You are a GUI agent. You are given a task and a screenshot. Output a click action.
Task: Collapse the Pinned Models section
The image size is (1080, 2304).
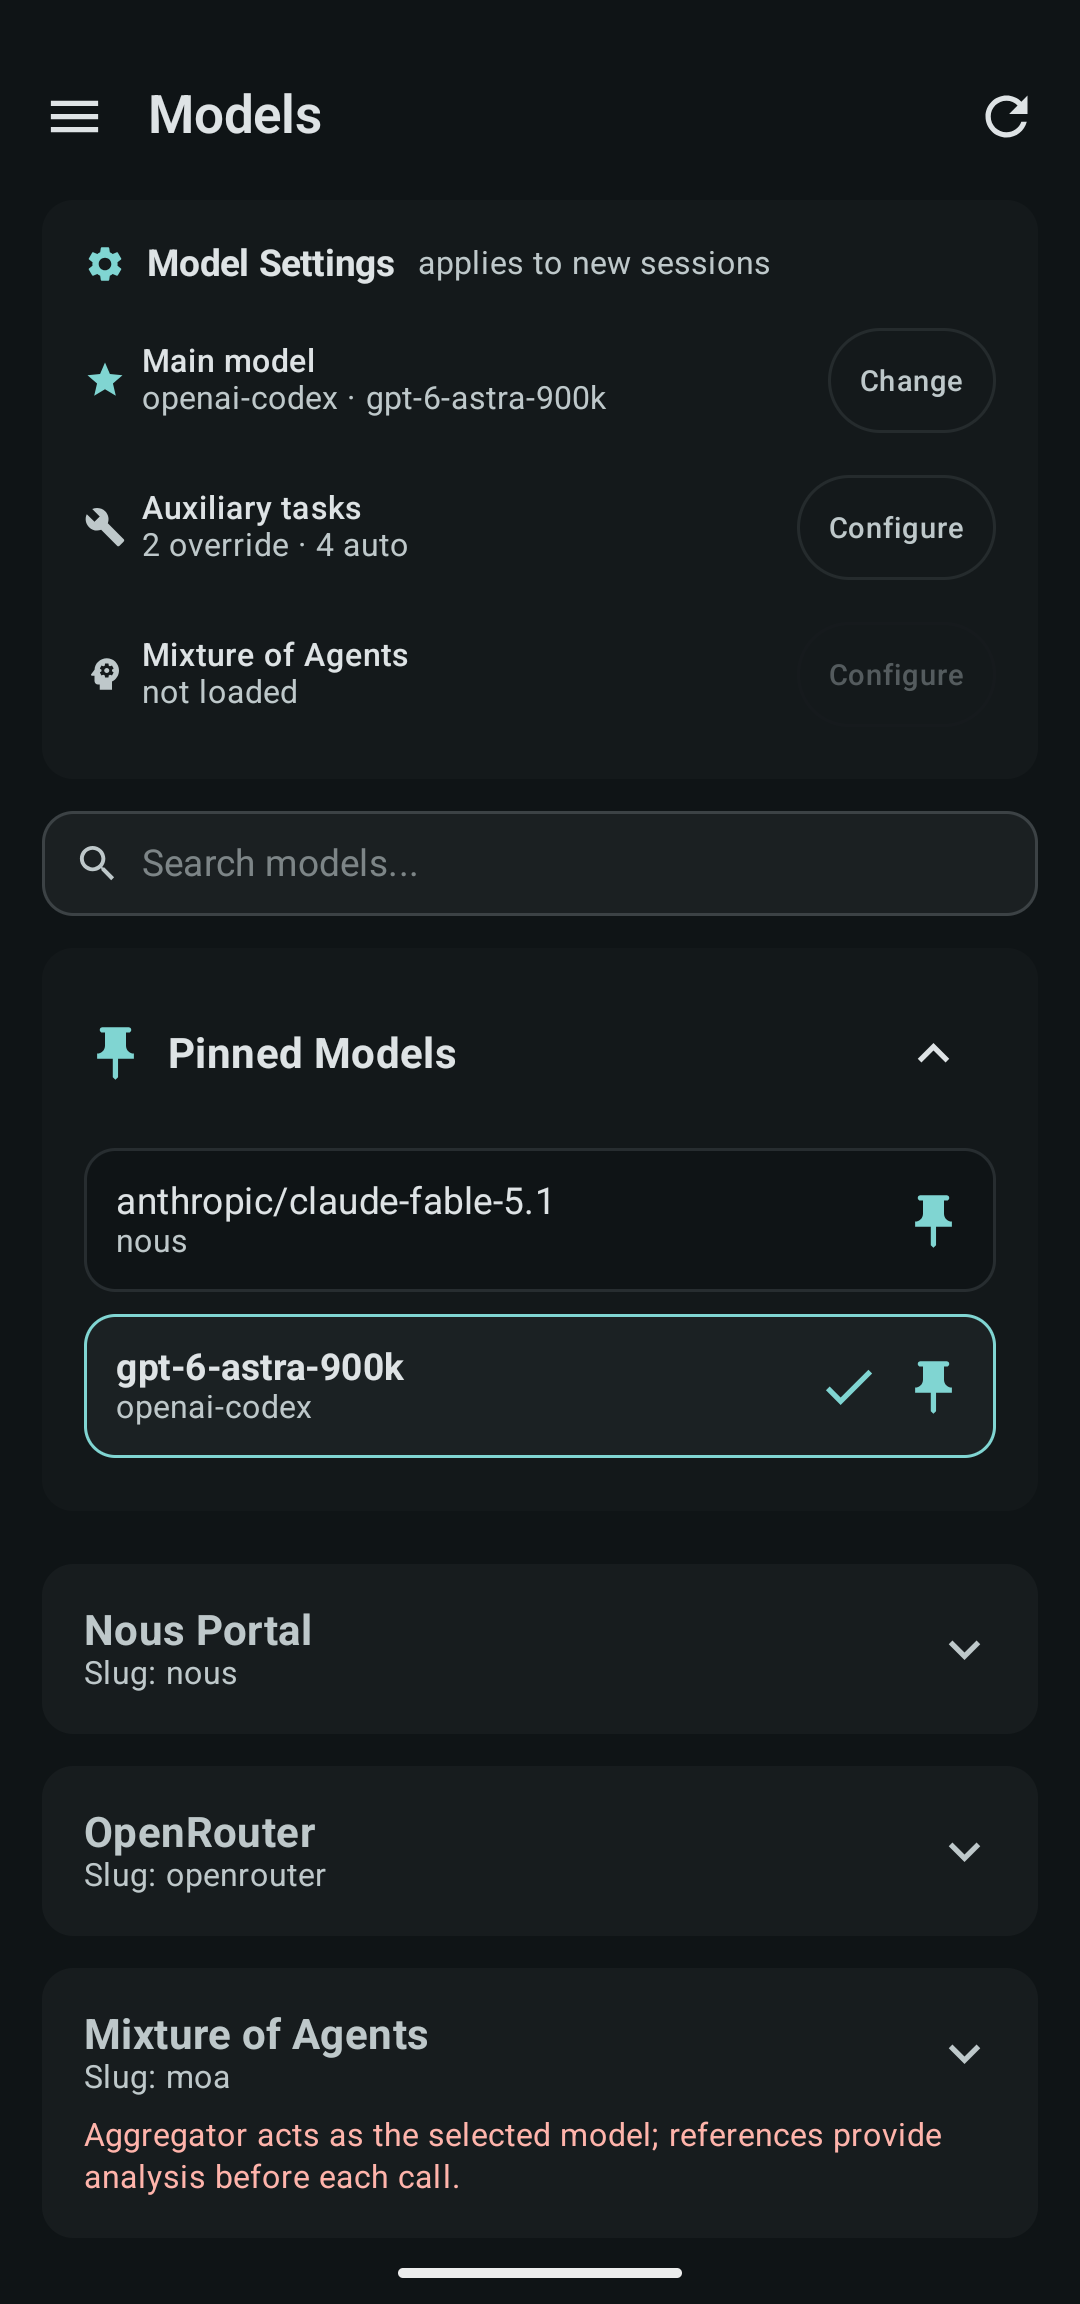[x=933, y=1053]
